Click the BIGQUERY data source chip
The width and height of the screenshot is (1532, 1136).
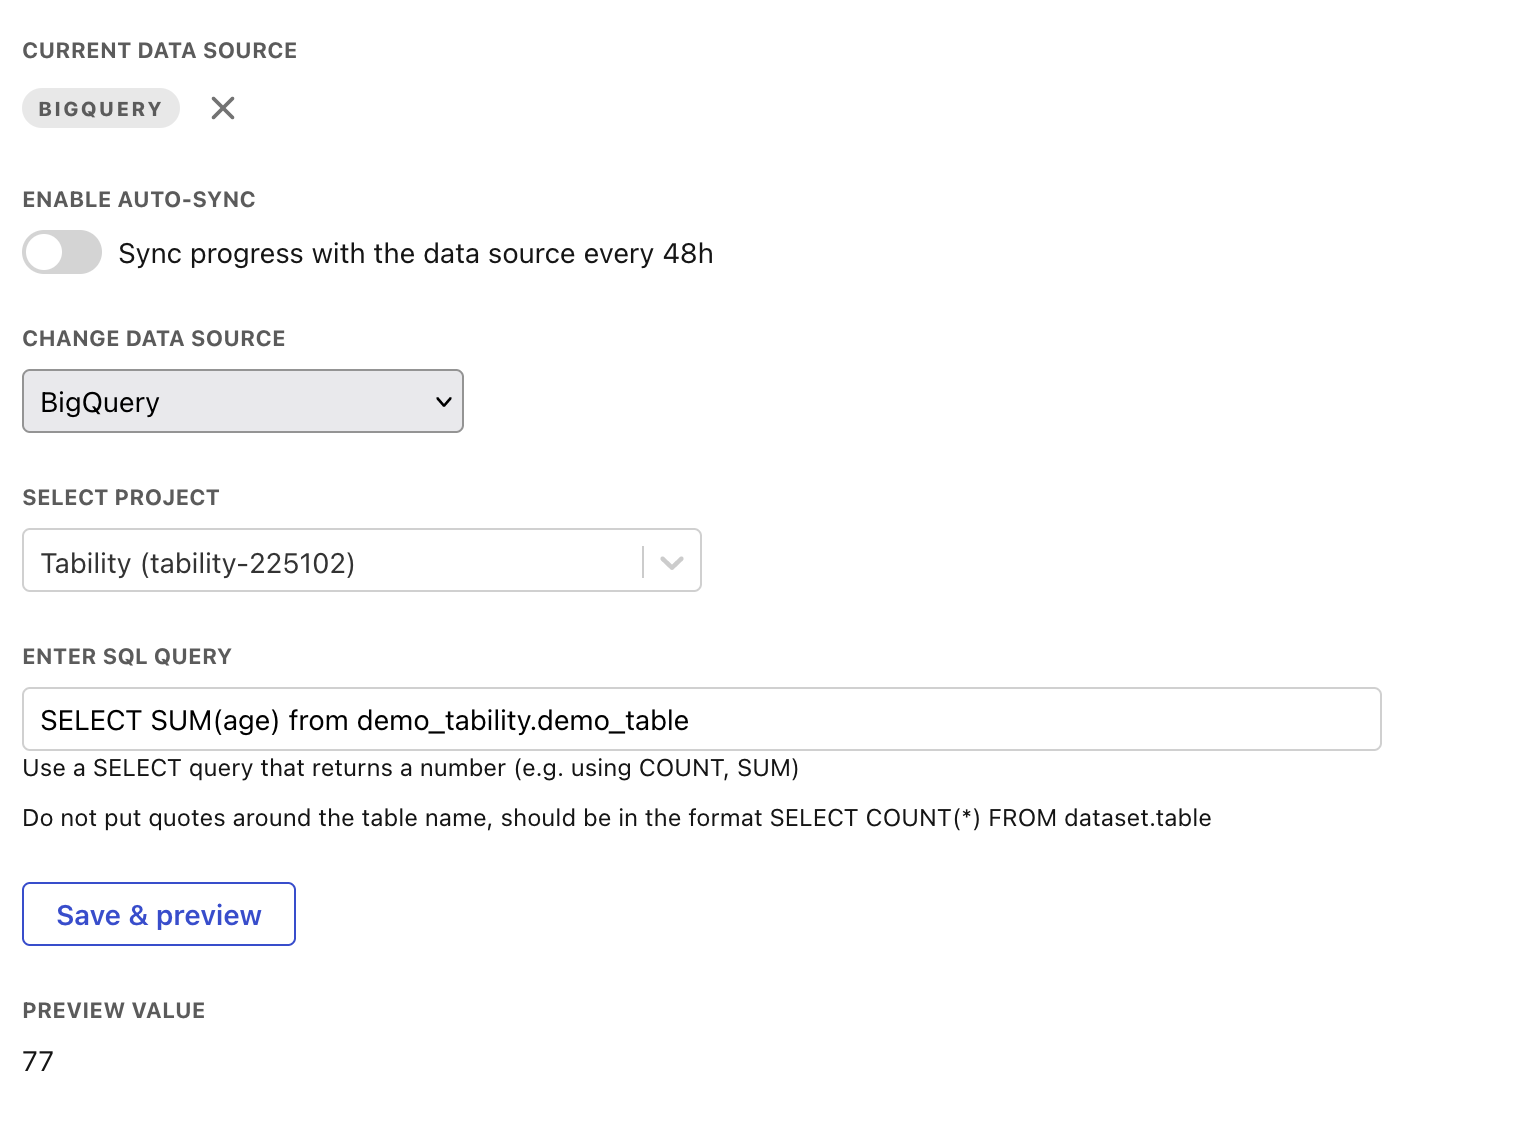[x=100, y=109]
